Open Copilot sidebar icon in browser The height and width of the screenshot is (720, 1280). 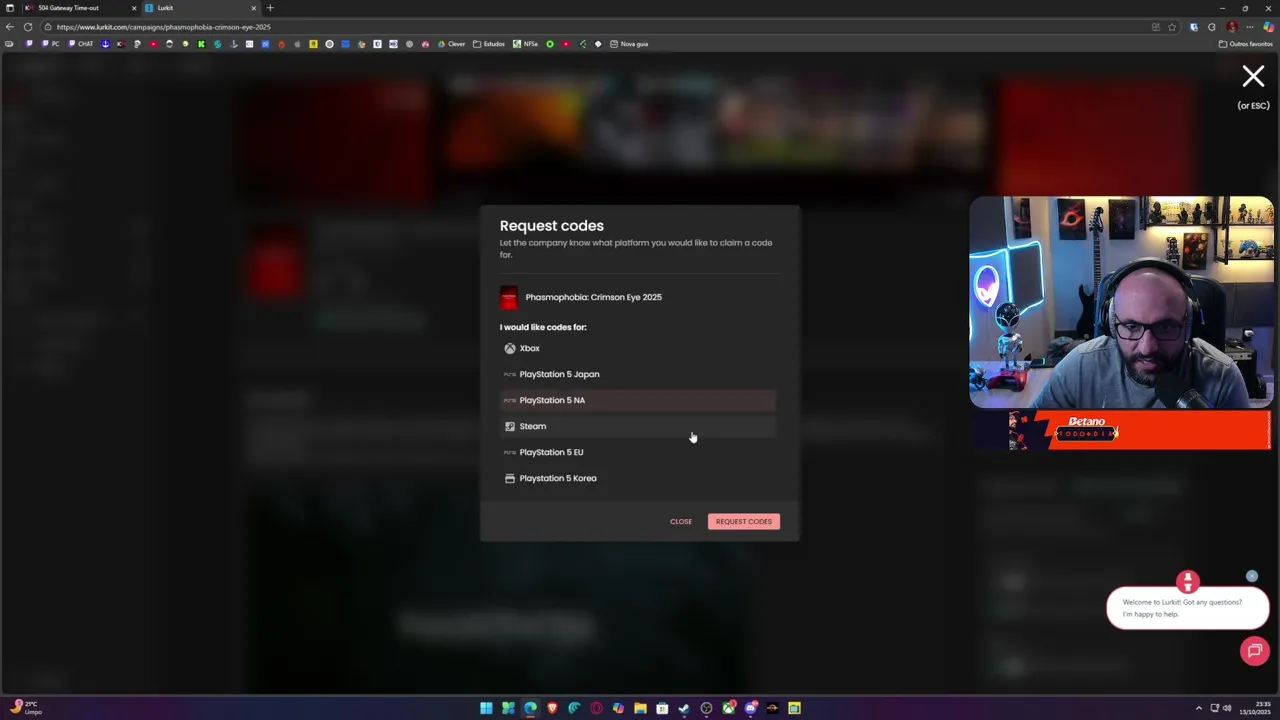tap(1268, 27)
